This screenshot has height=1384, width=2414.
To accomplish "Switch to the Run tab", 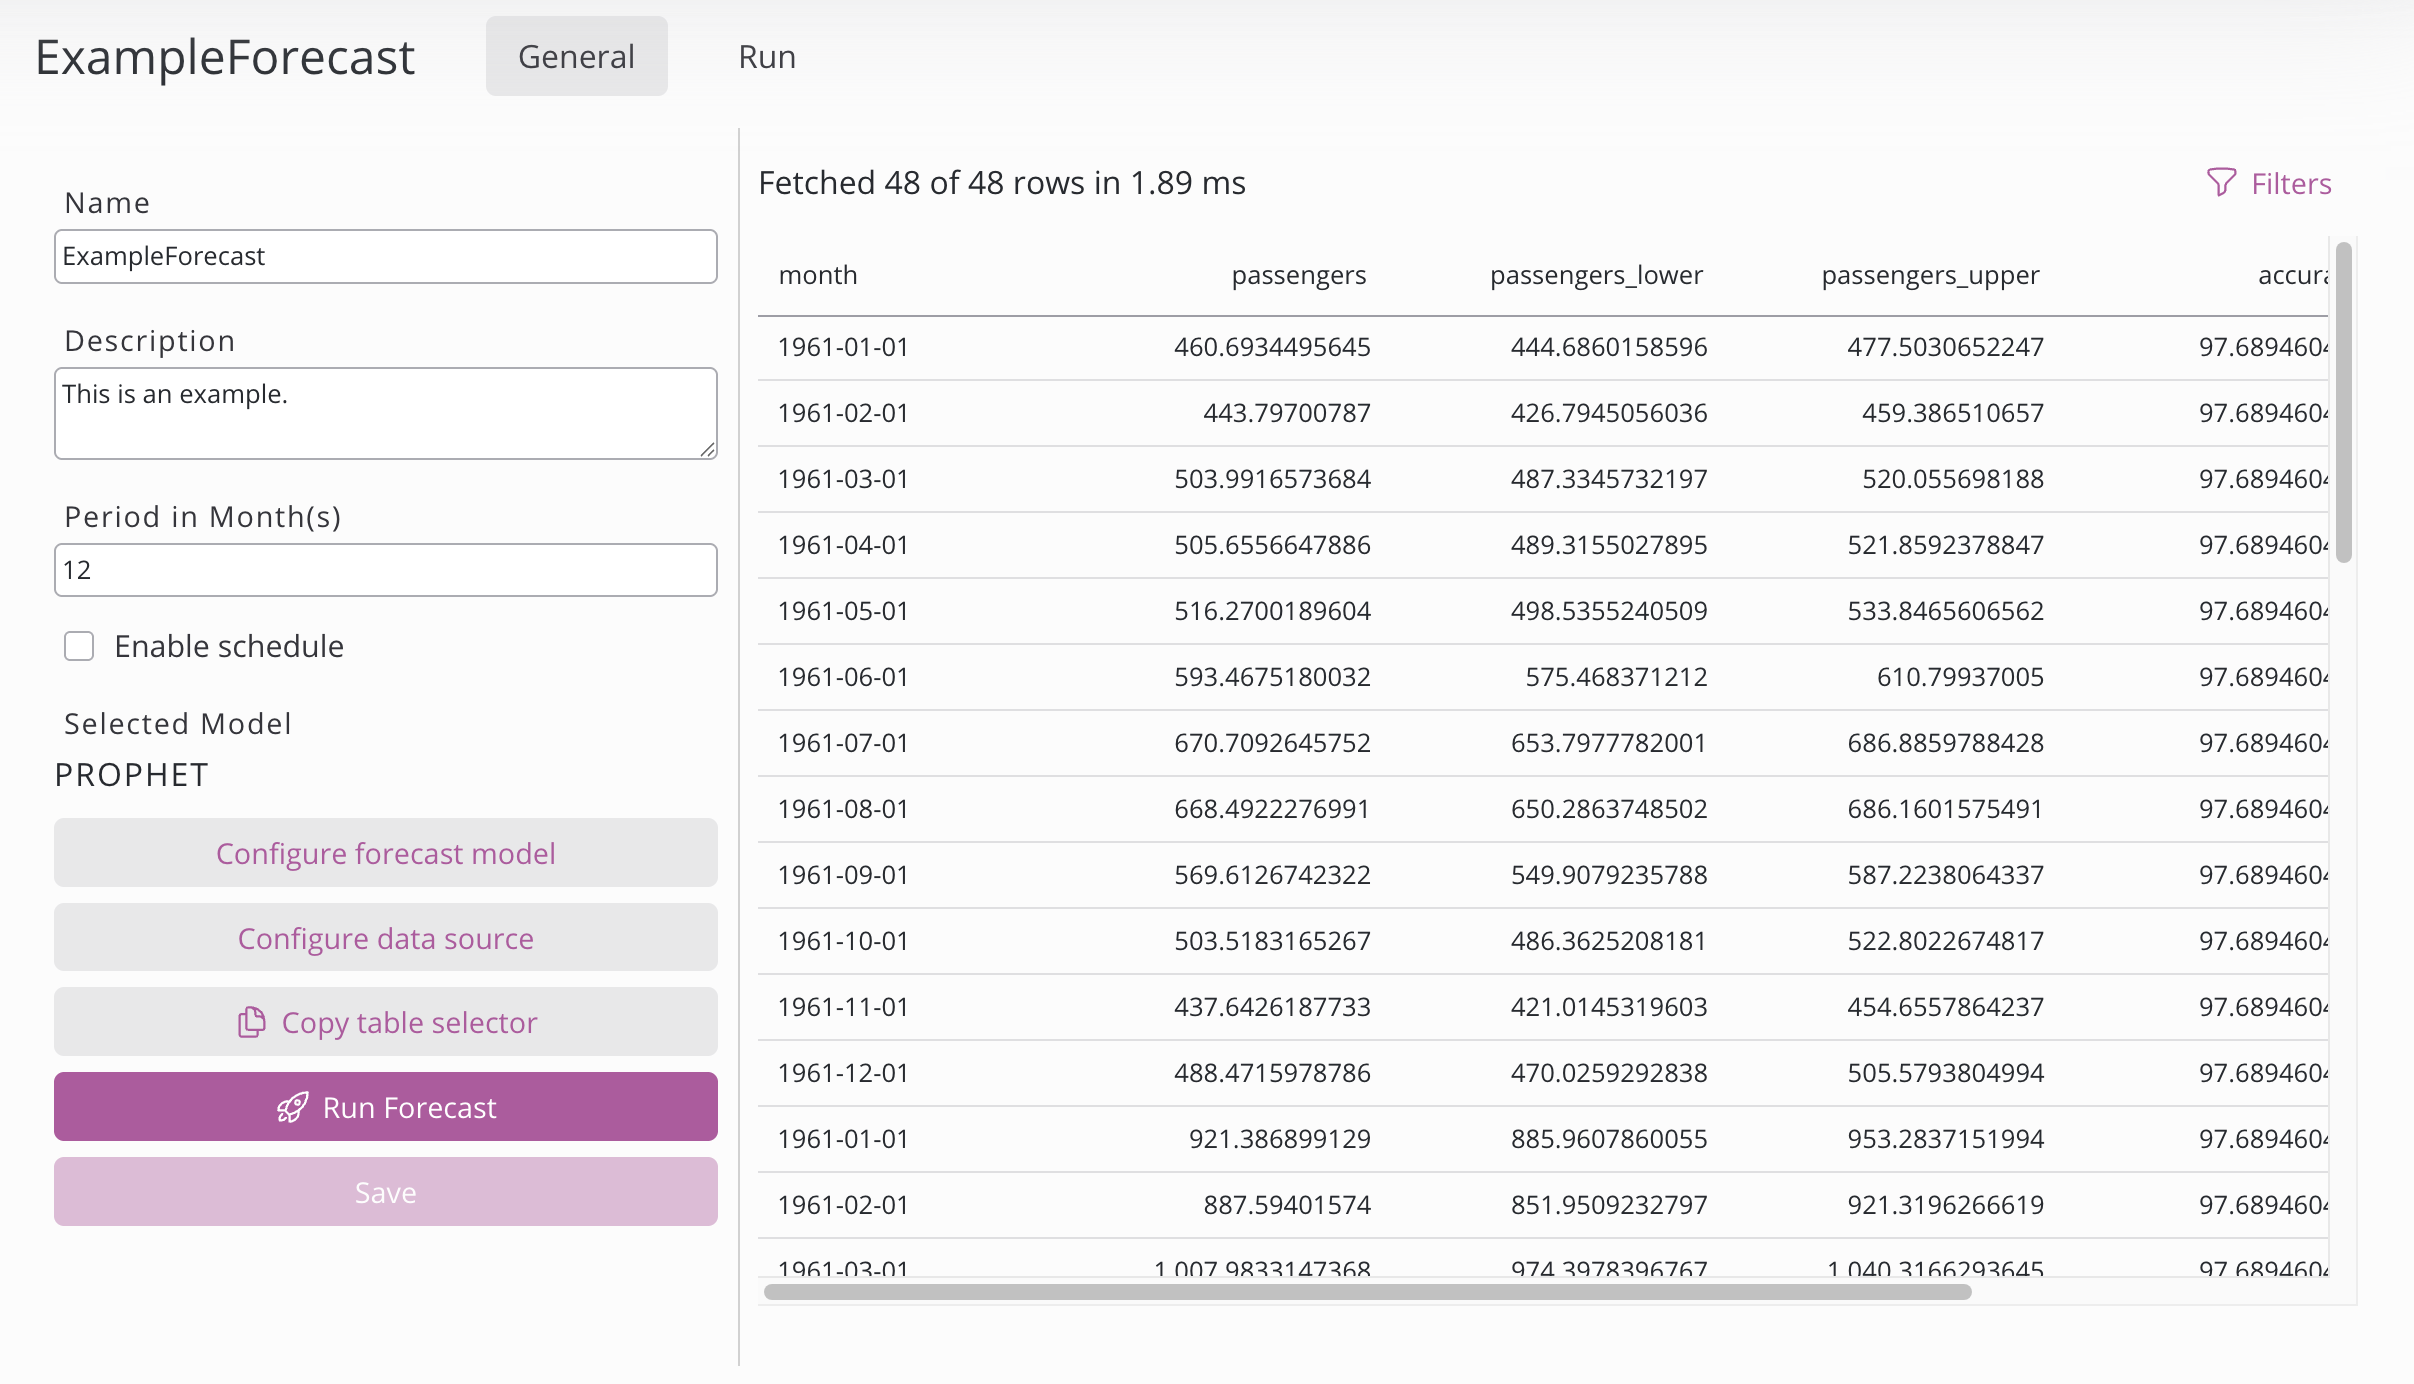I will click(766, 56).
